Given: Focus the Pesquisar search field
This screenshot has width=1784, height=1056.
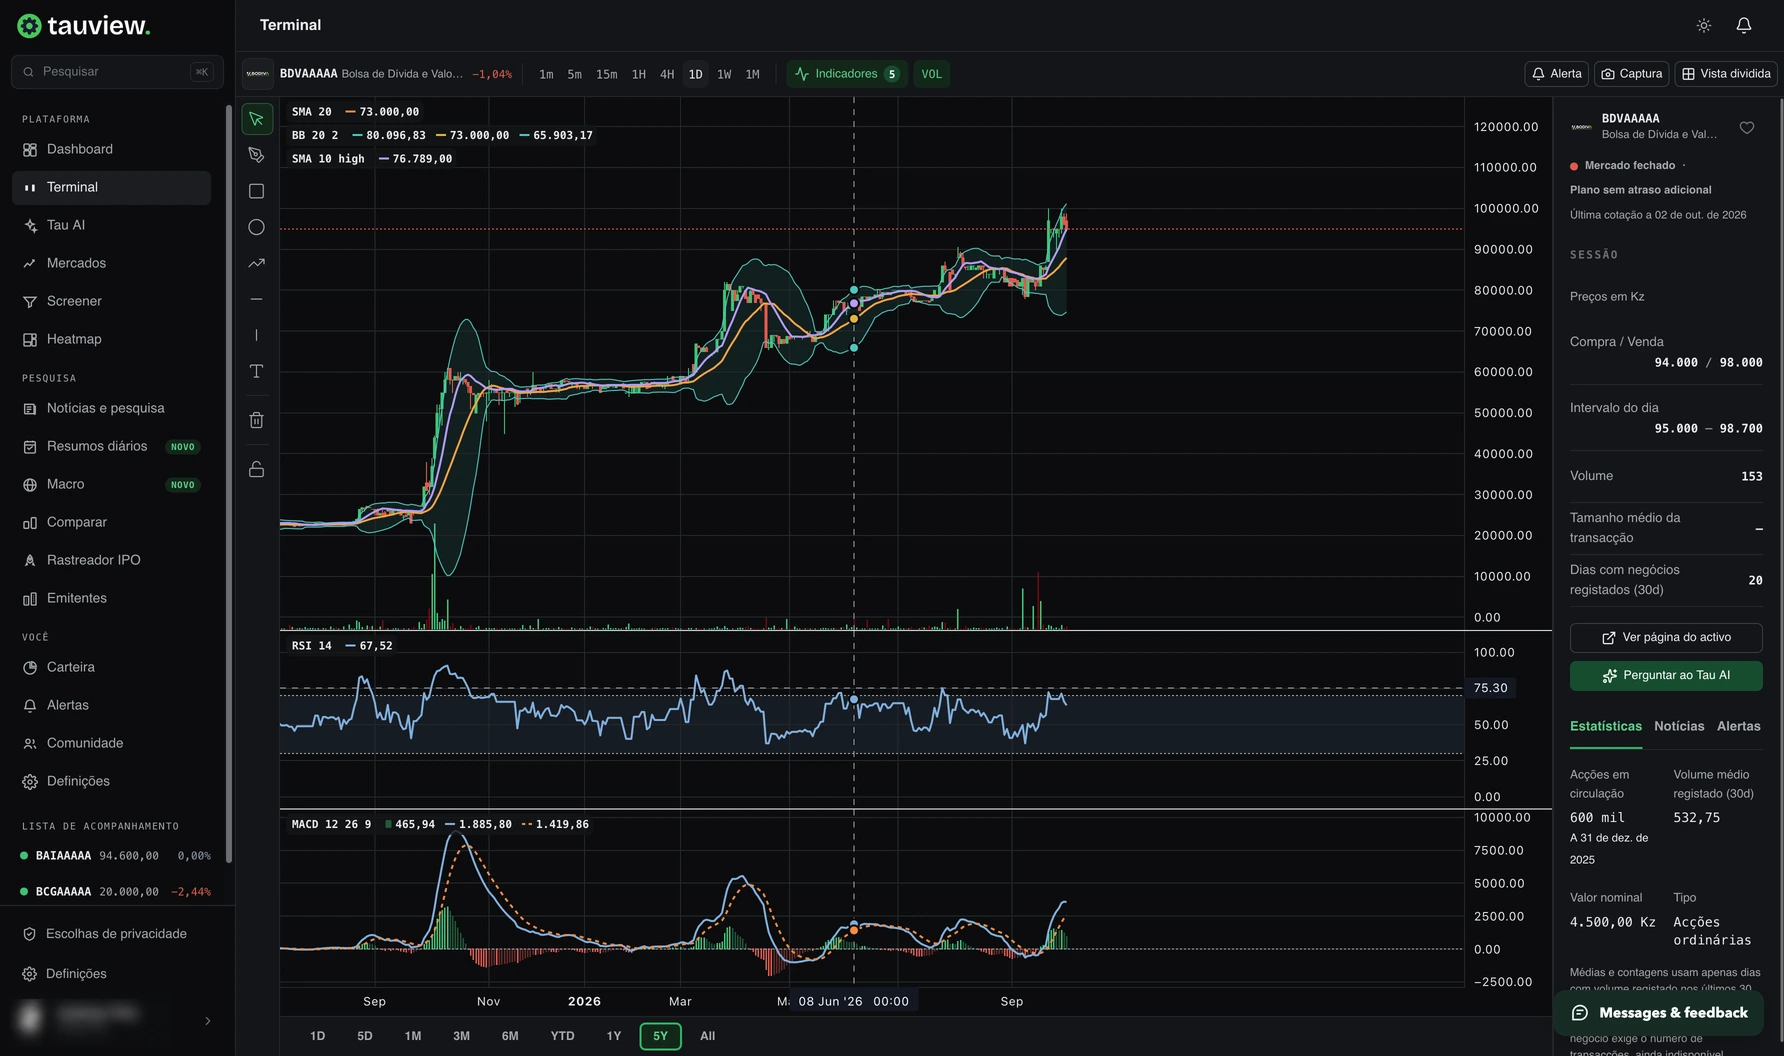Looking at the screenshot, I should coord(117,72).
